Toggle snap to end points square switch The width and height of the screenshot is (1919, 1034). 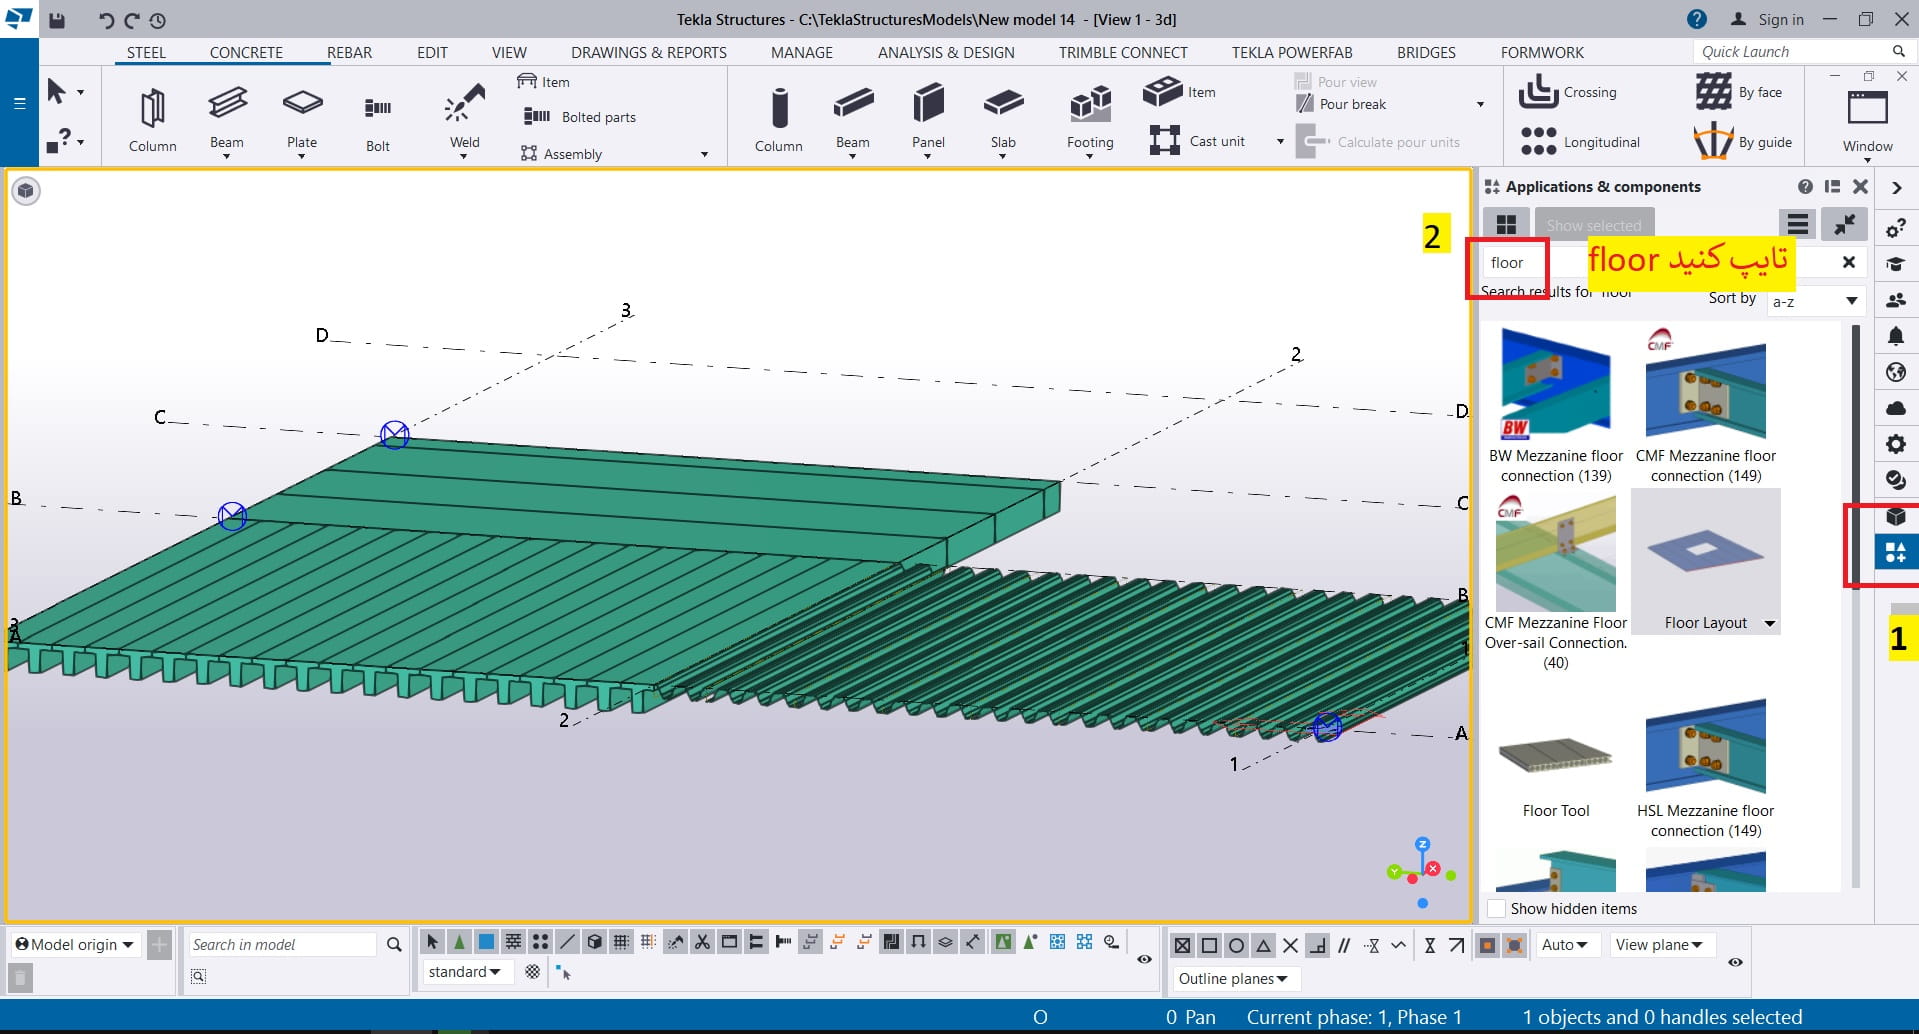pyautogui.click(x=1209, y=945)
